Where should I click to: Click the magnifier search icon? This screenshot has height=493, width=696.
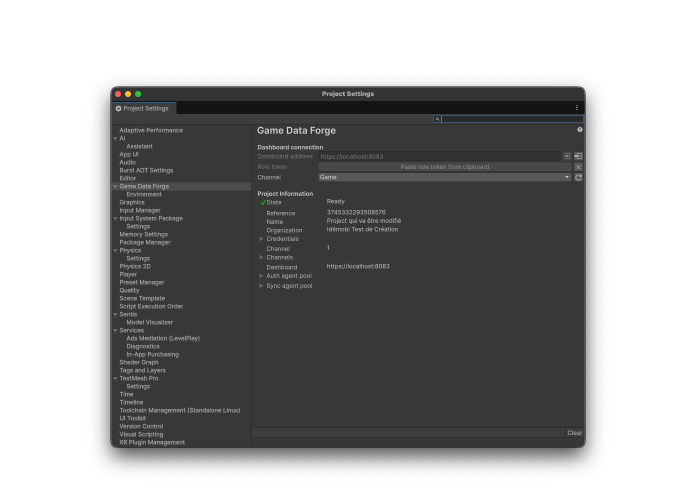437,119
